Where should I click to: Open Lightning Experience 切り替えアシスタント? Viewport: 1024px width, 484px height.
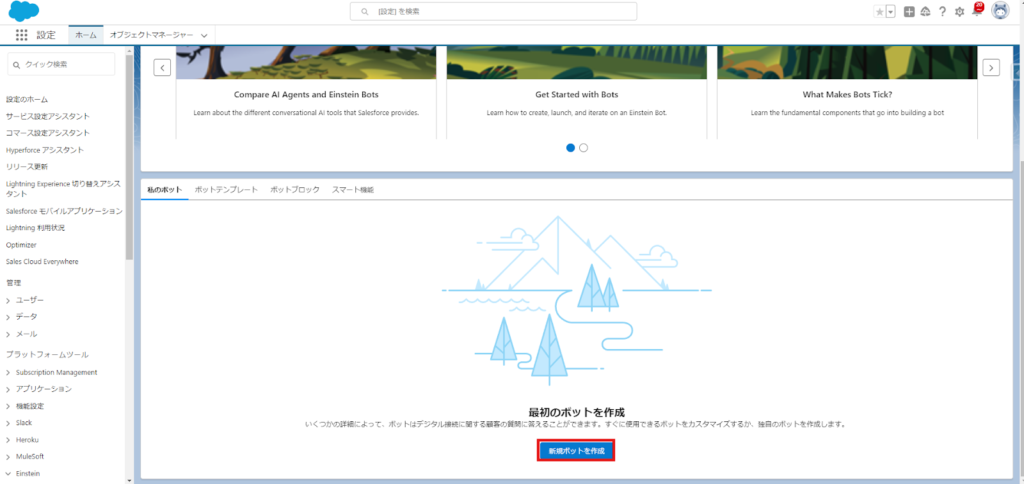[63, 189]
